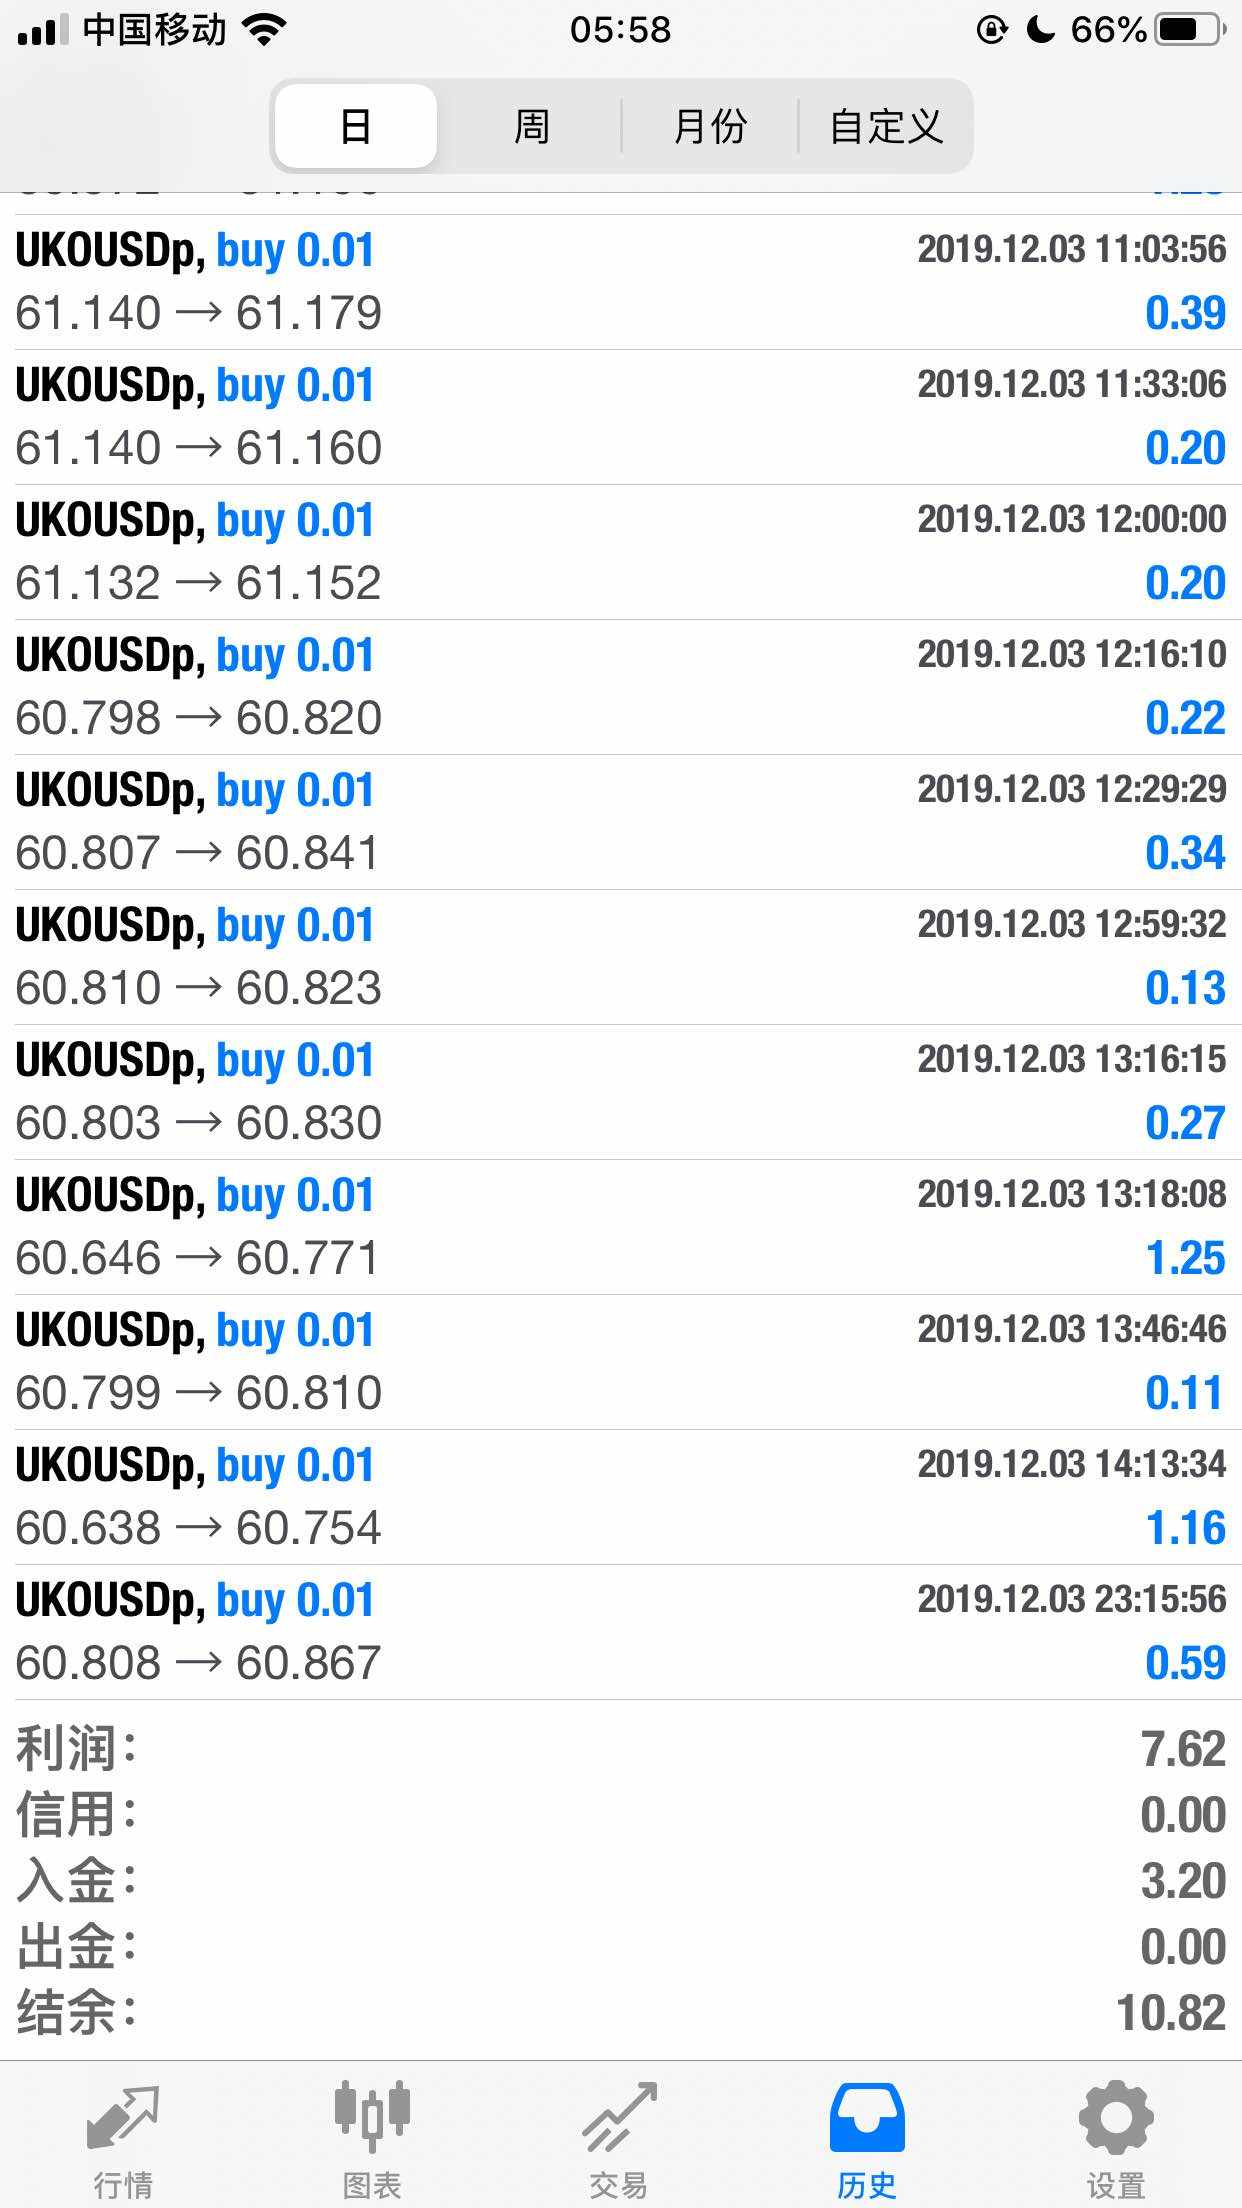1242x2208 pixels.
Task: Tap the Do Not Disturb moon icon
Action: tap(1041, 30)
